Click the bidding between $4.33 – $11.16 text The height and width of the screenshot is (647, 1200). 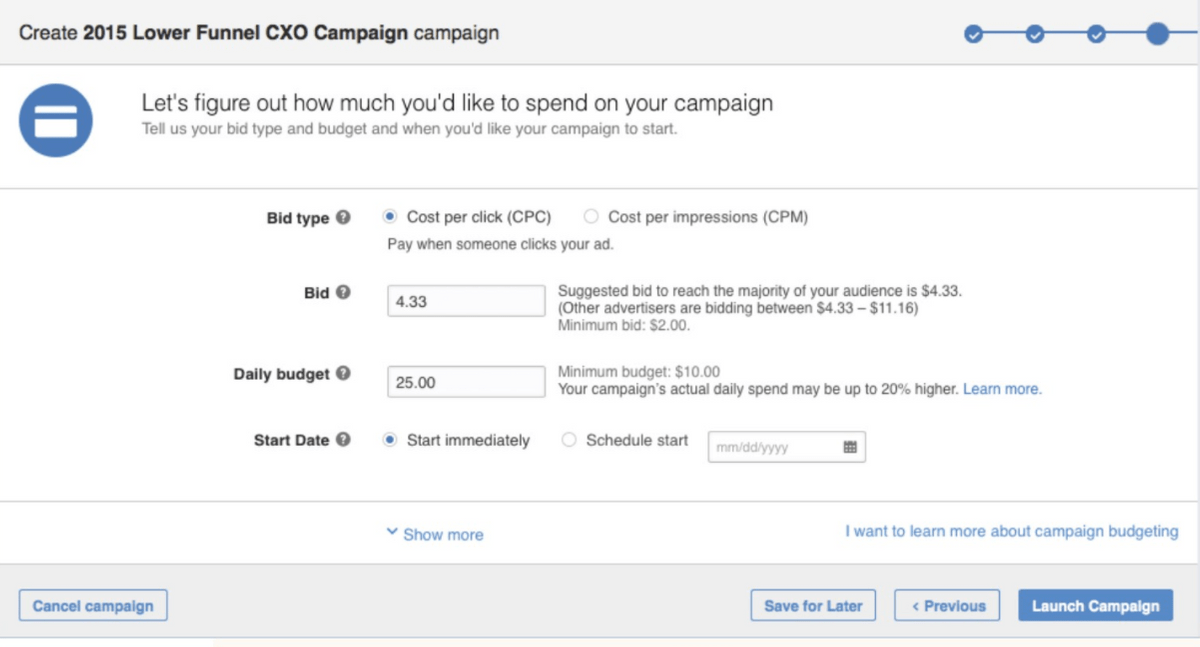[738, 308]
